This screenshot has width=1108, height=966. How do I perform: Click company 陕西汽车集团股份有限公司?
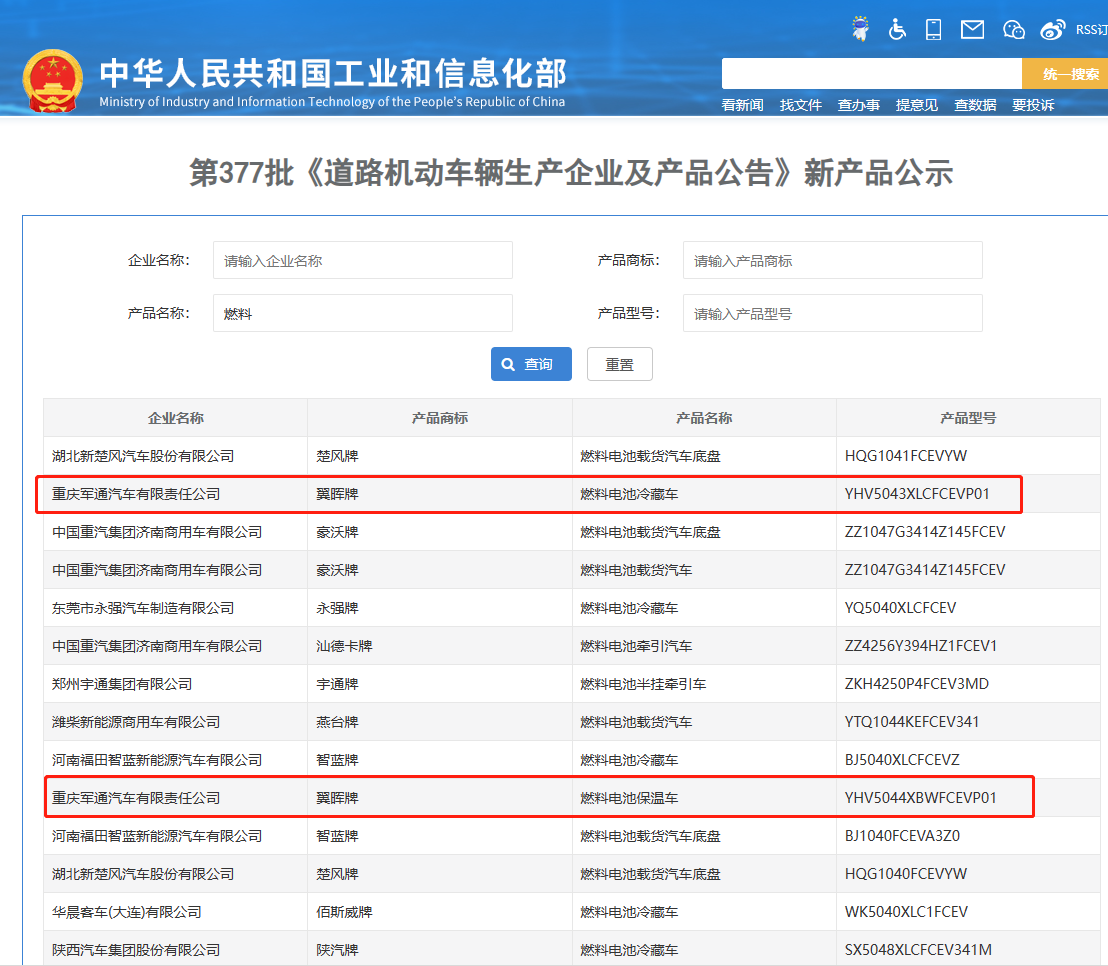tap(136, 950)
